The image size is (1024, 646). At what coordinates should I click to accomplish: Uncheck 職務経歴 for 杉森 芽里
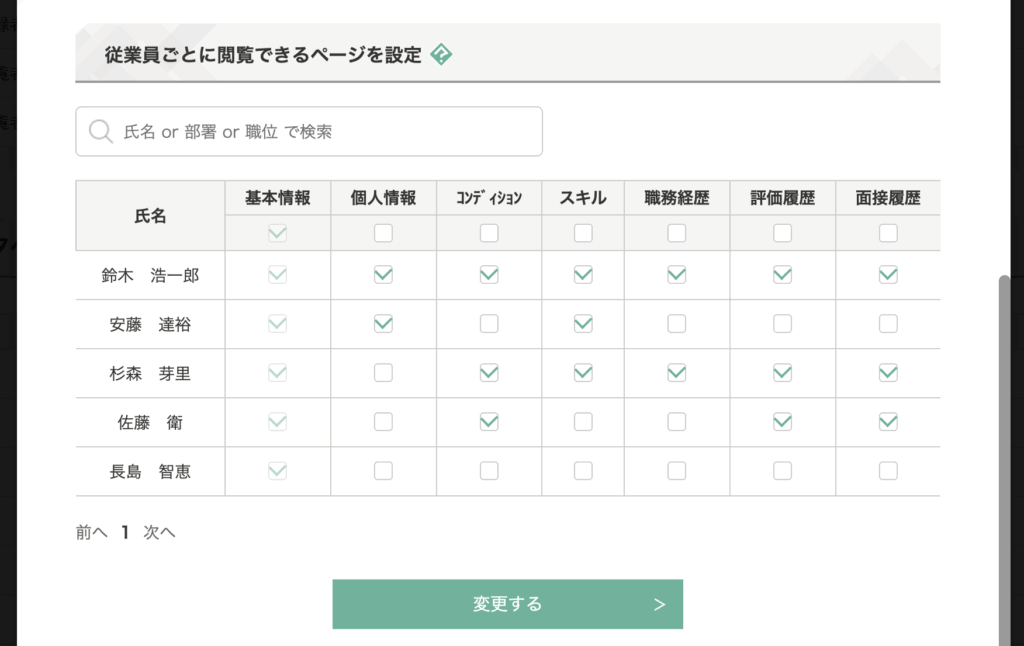(677, 373)
